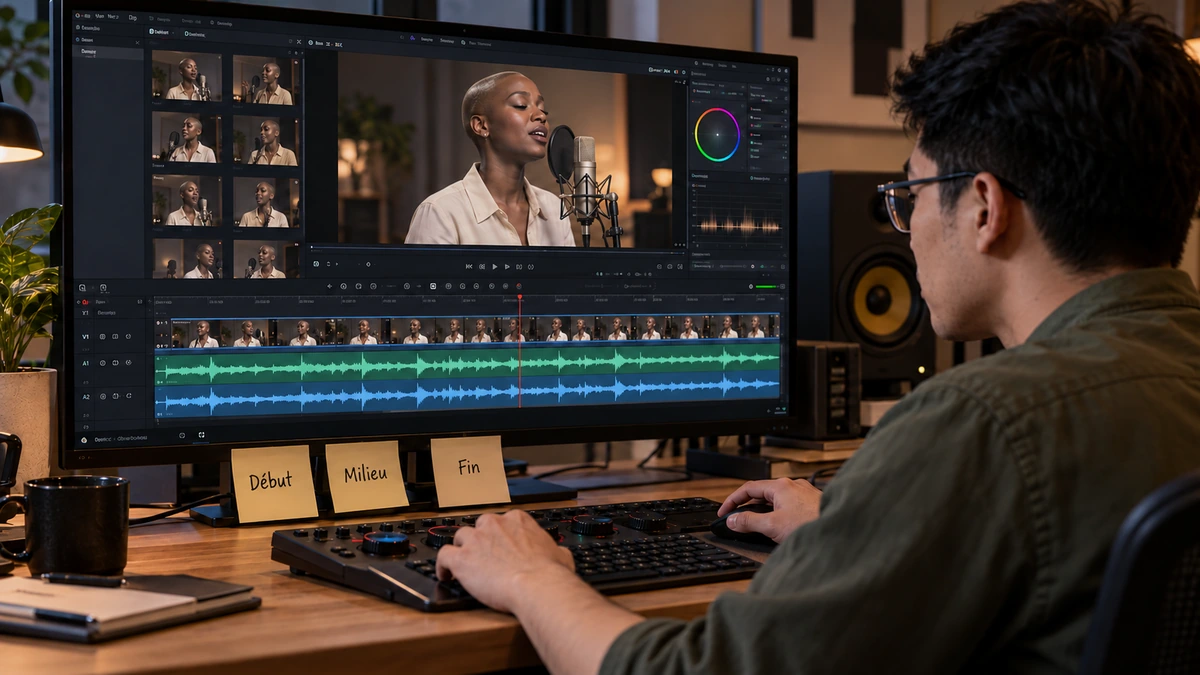The height and width of the screenshot is (675, 1200).
Task: Click the highlighted square icon in the timeline toolbar
Action: (x=433, y=286)
